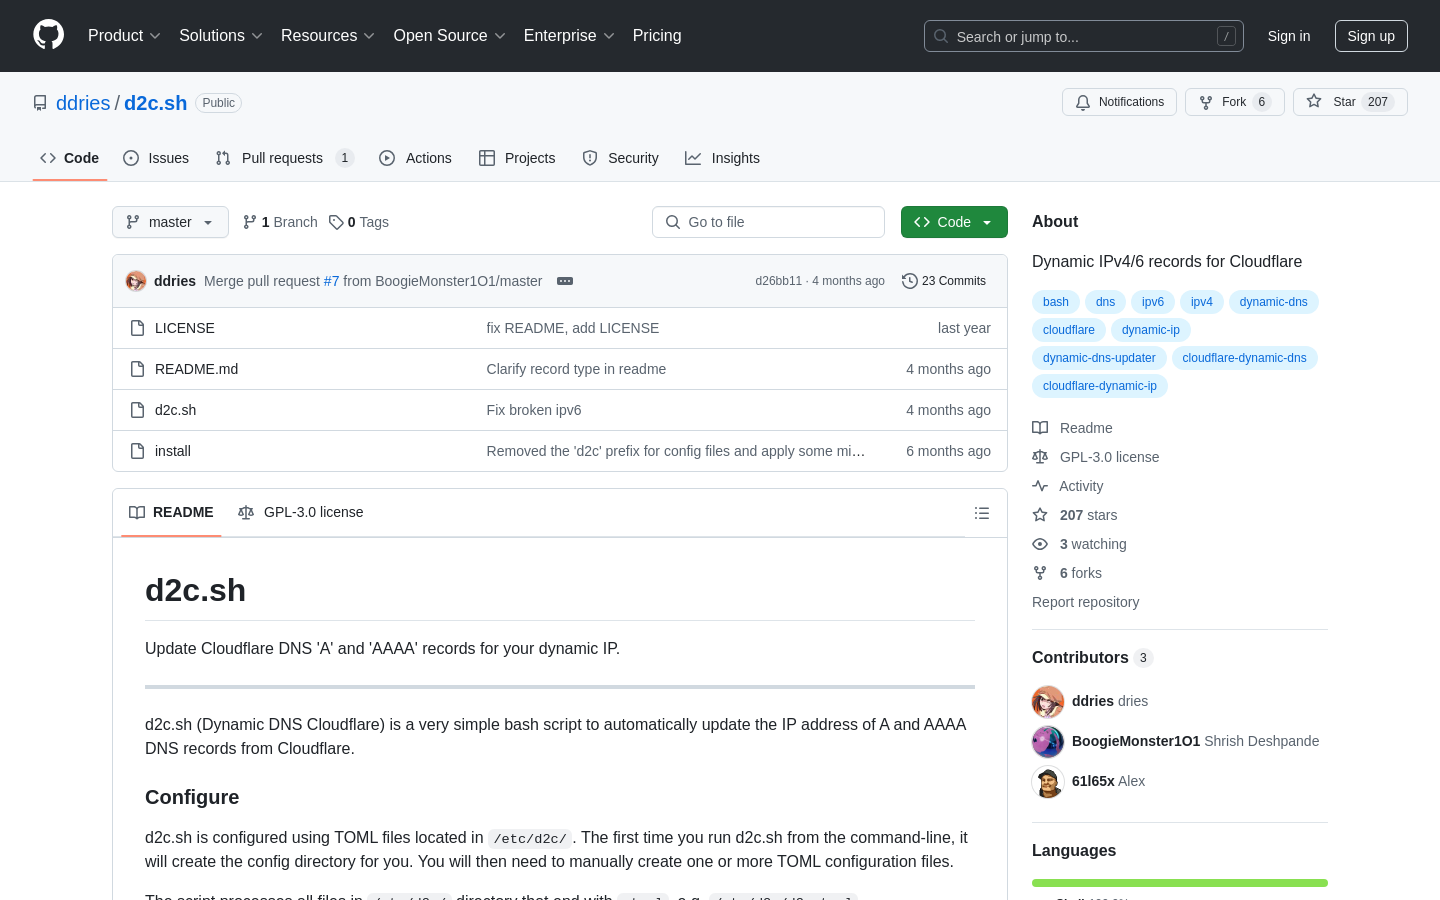Open the Projects tab

517,158
